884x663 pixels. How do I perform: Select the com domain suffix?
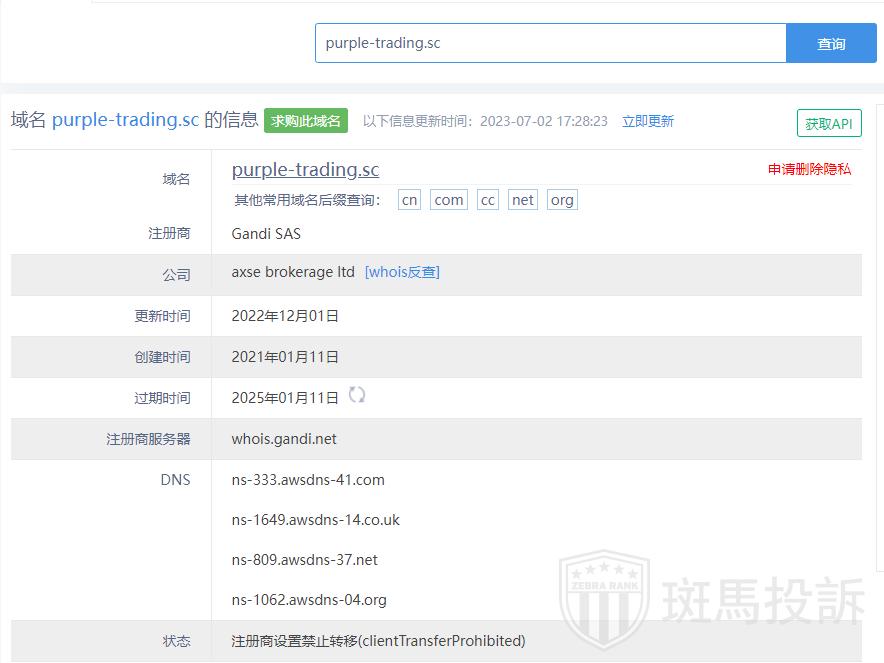449,200
